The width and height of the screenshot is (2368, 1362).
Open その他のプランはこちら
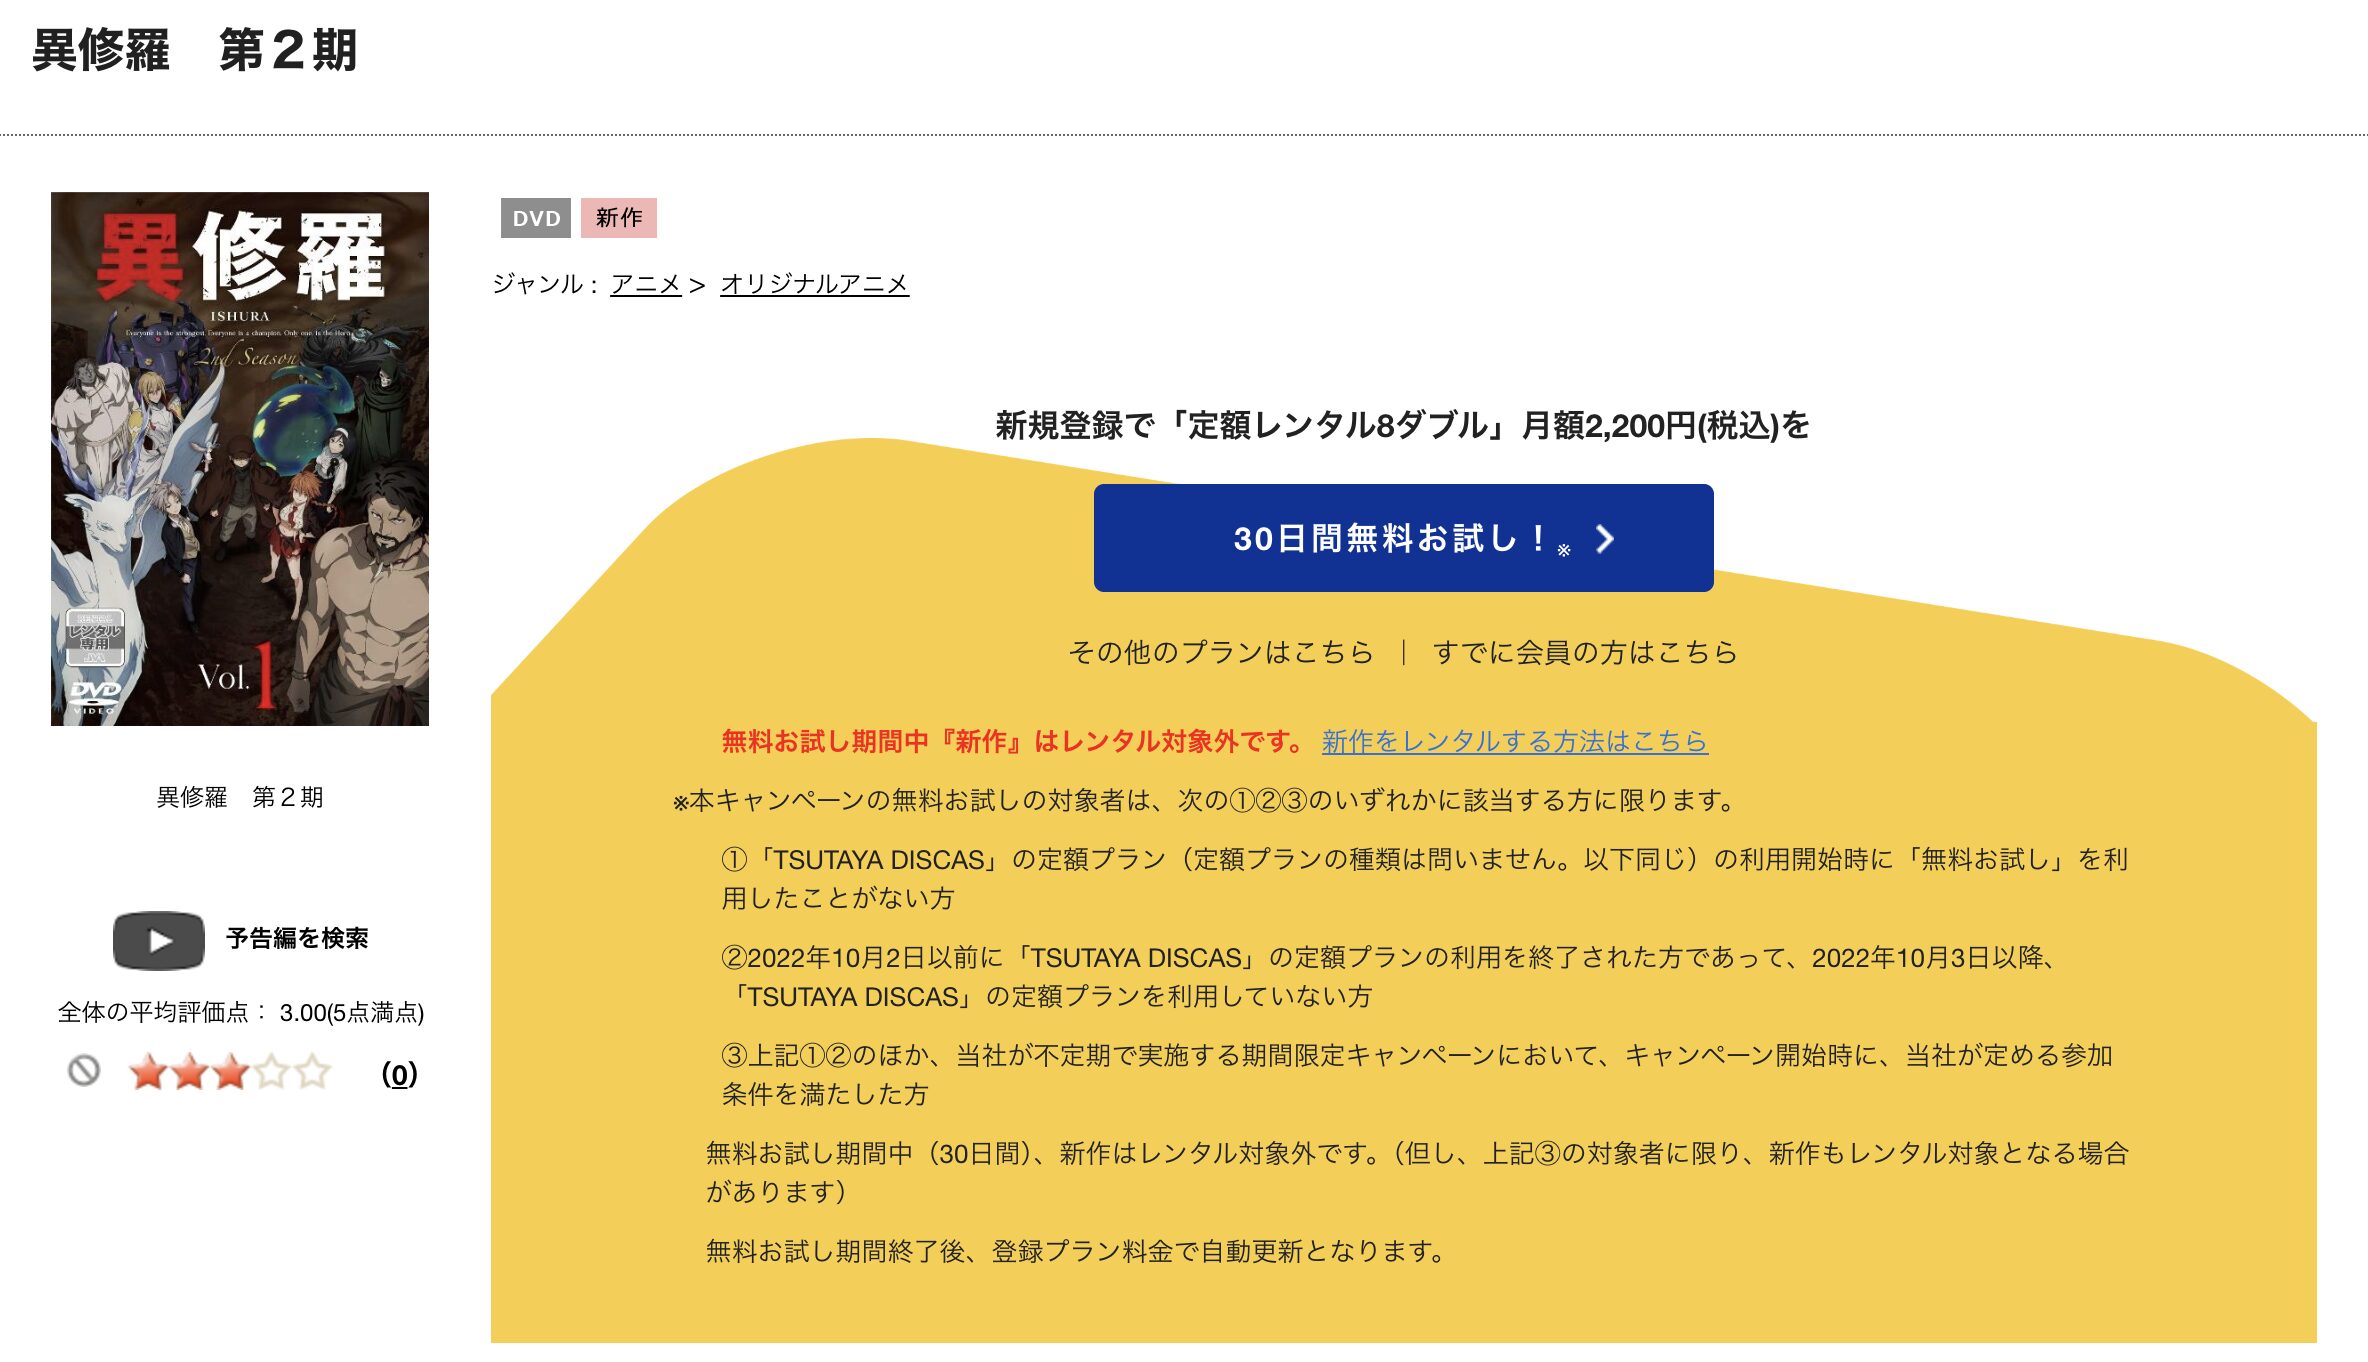tap(1222, 652)
